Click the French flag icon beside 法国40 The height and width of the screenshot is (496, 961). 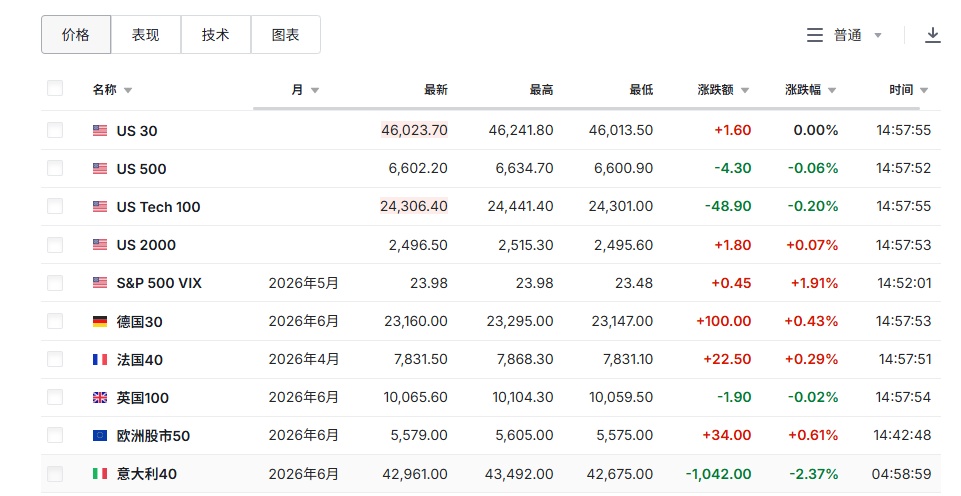coord(100,360)
